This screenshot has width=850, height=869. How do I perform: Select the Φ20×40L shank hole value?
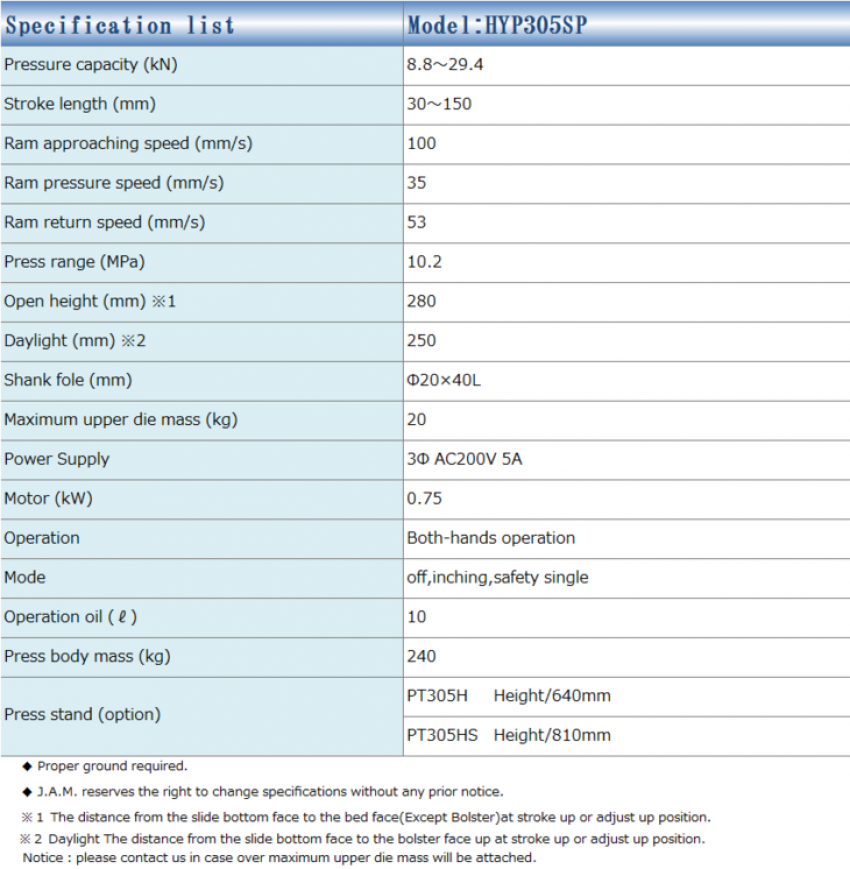click(445, 380)
